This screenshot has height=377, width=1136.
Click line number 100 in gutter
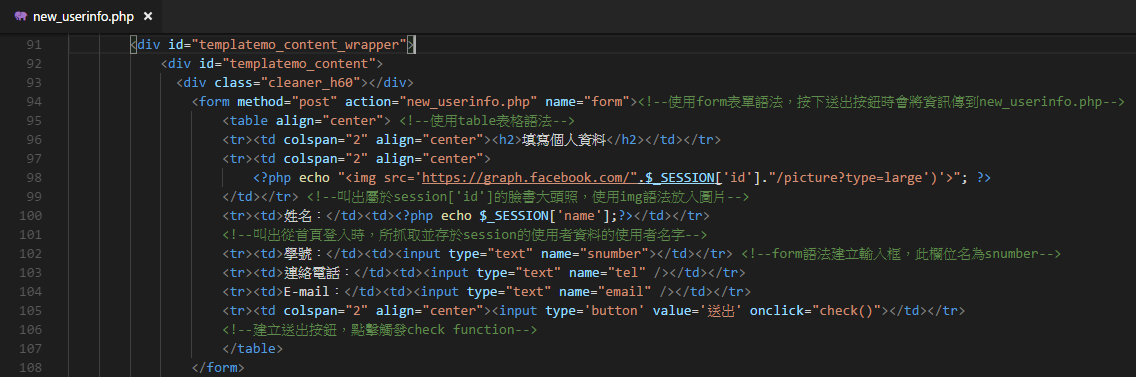[x=30, y=215]
